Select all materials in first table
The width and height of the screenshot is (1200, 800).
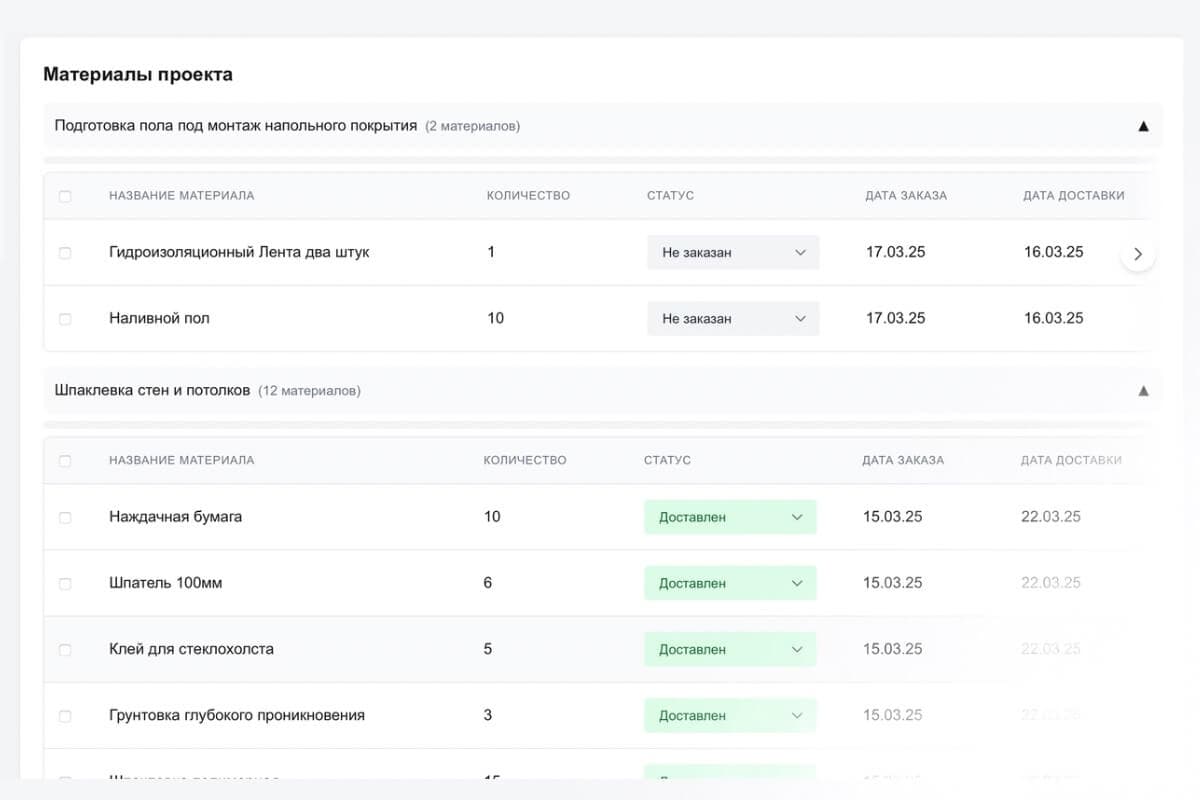[65, 196]
